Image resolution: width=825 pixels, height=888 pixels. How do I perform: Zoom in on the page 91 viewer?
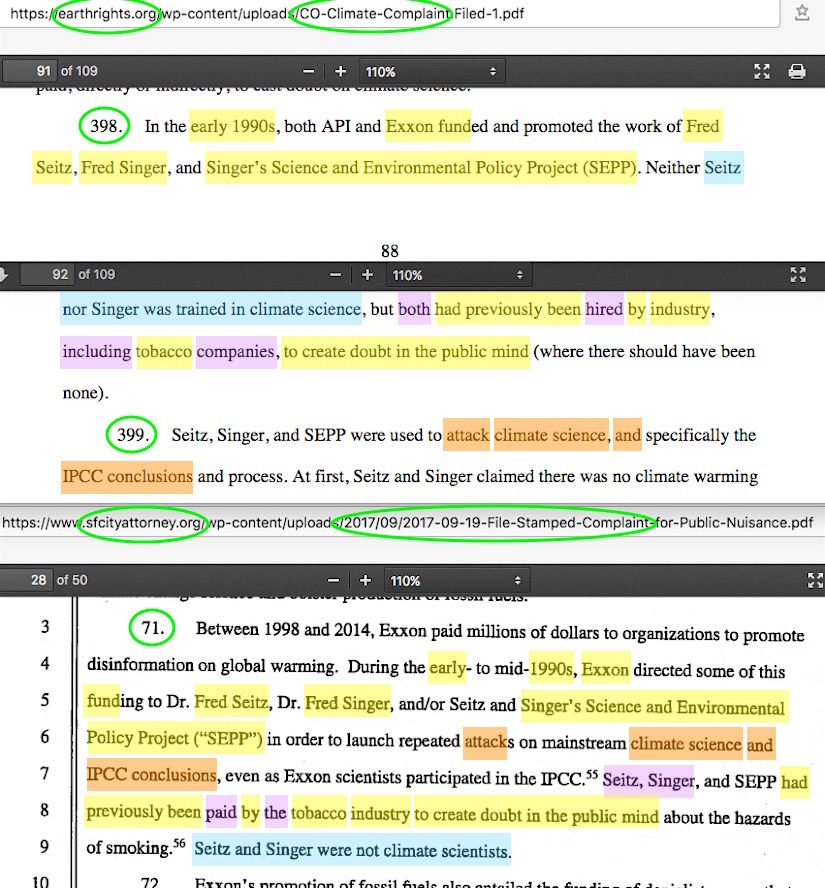(x=340, y=72)
